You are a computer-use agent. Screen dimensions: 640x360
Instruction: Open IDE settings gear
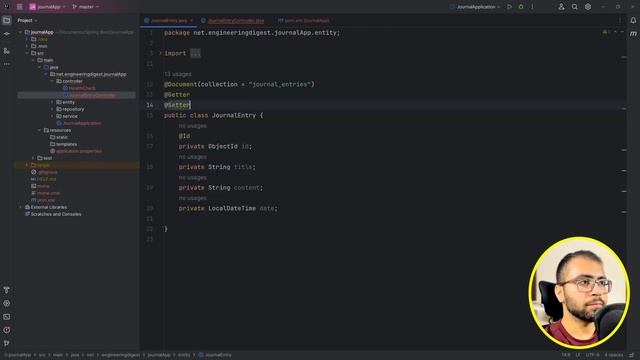coord(588,7)
